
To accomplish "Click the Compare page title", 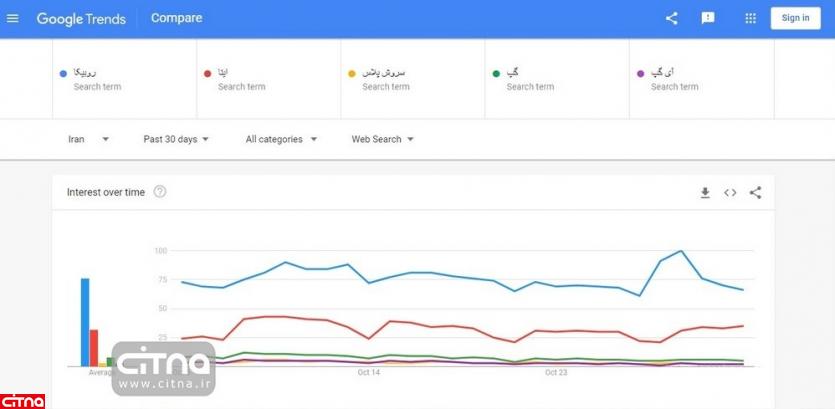I will pyautogui.click(x=176, y=18).
